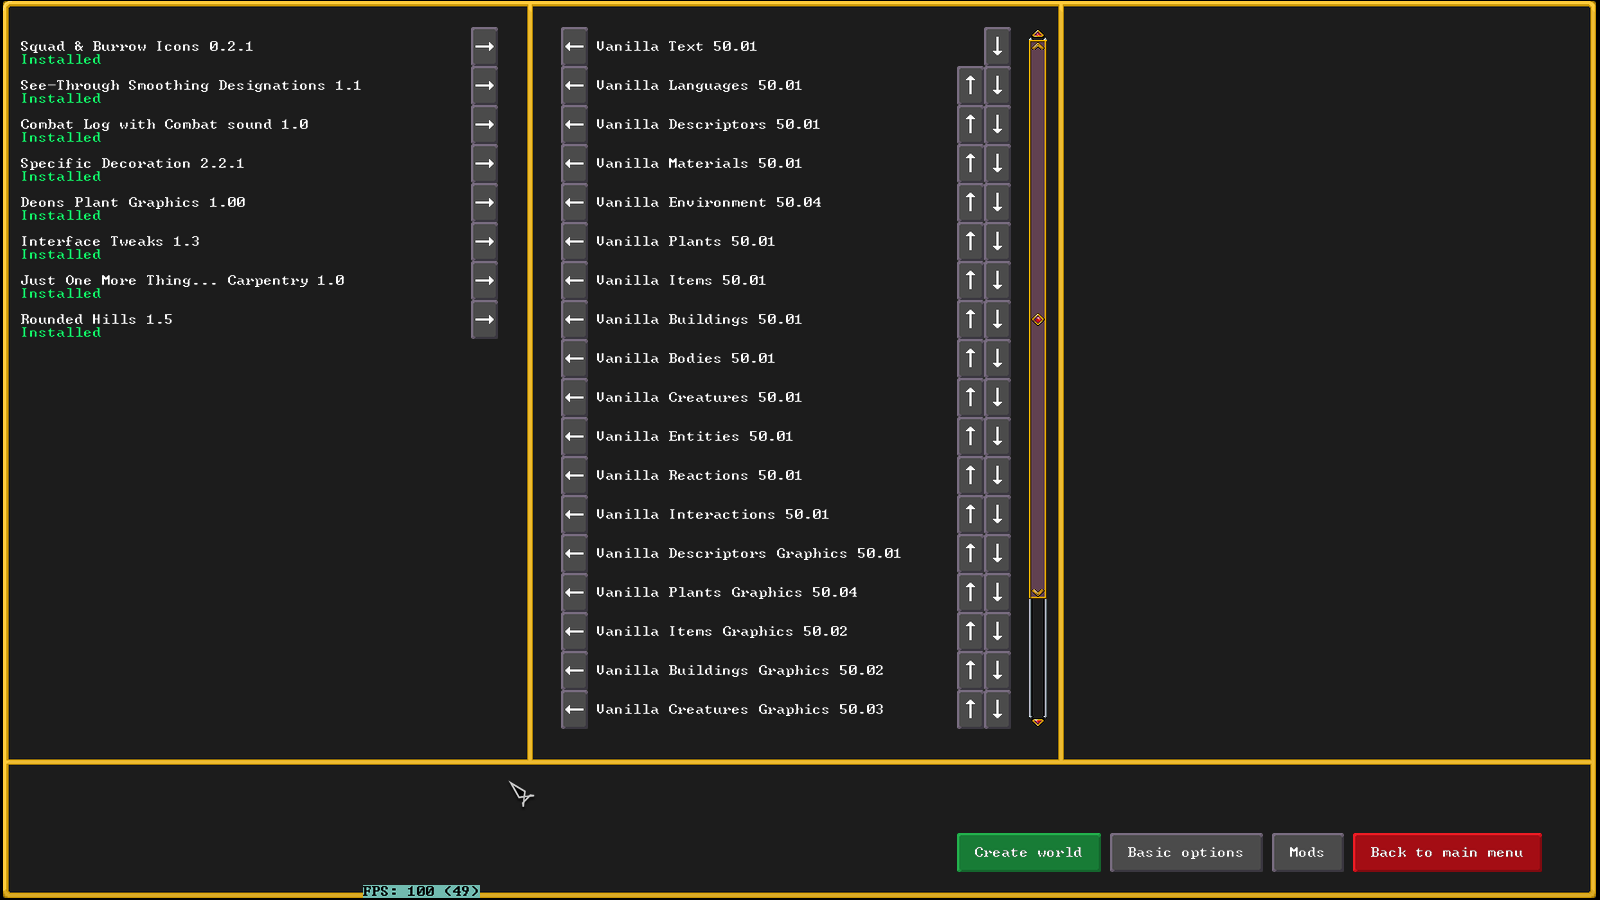The image size is (1600, 900).
Task: Remove Vanilla Descriptors Graphics with left arrow
Action: (x=574, y=553)
